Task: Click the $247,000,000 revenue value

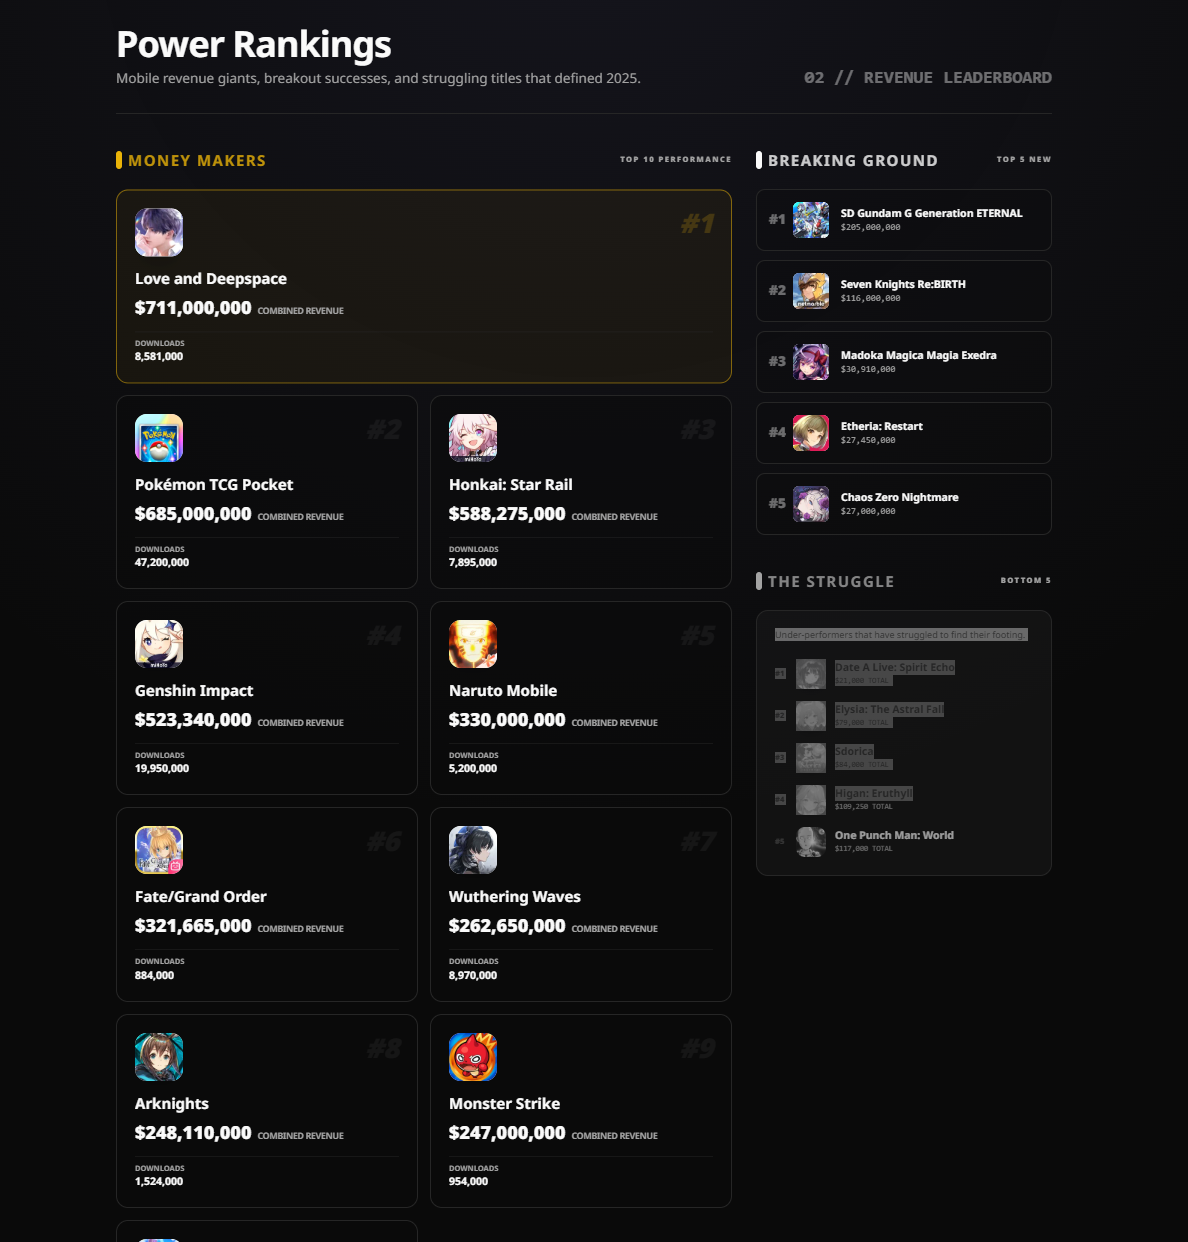Action: tap(507, 1133)
